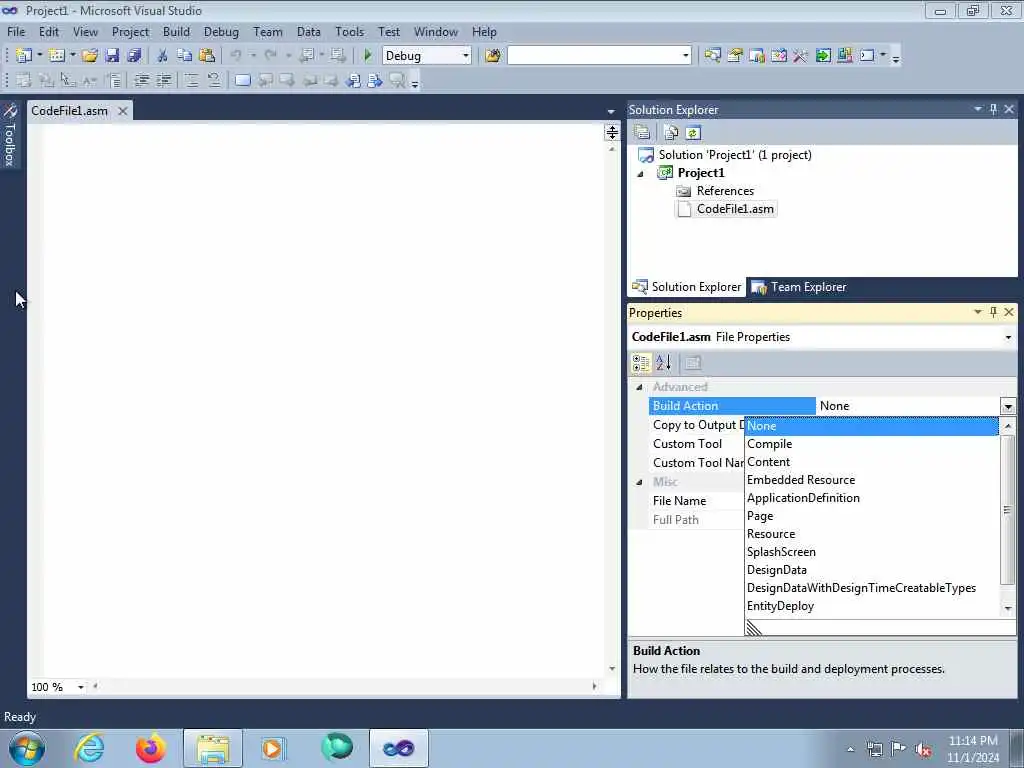Comment out selected lines icon
This screenshot has width=1024, height=768.
[191, 80]
